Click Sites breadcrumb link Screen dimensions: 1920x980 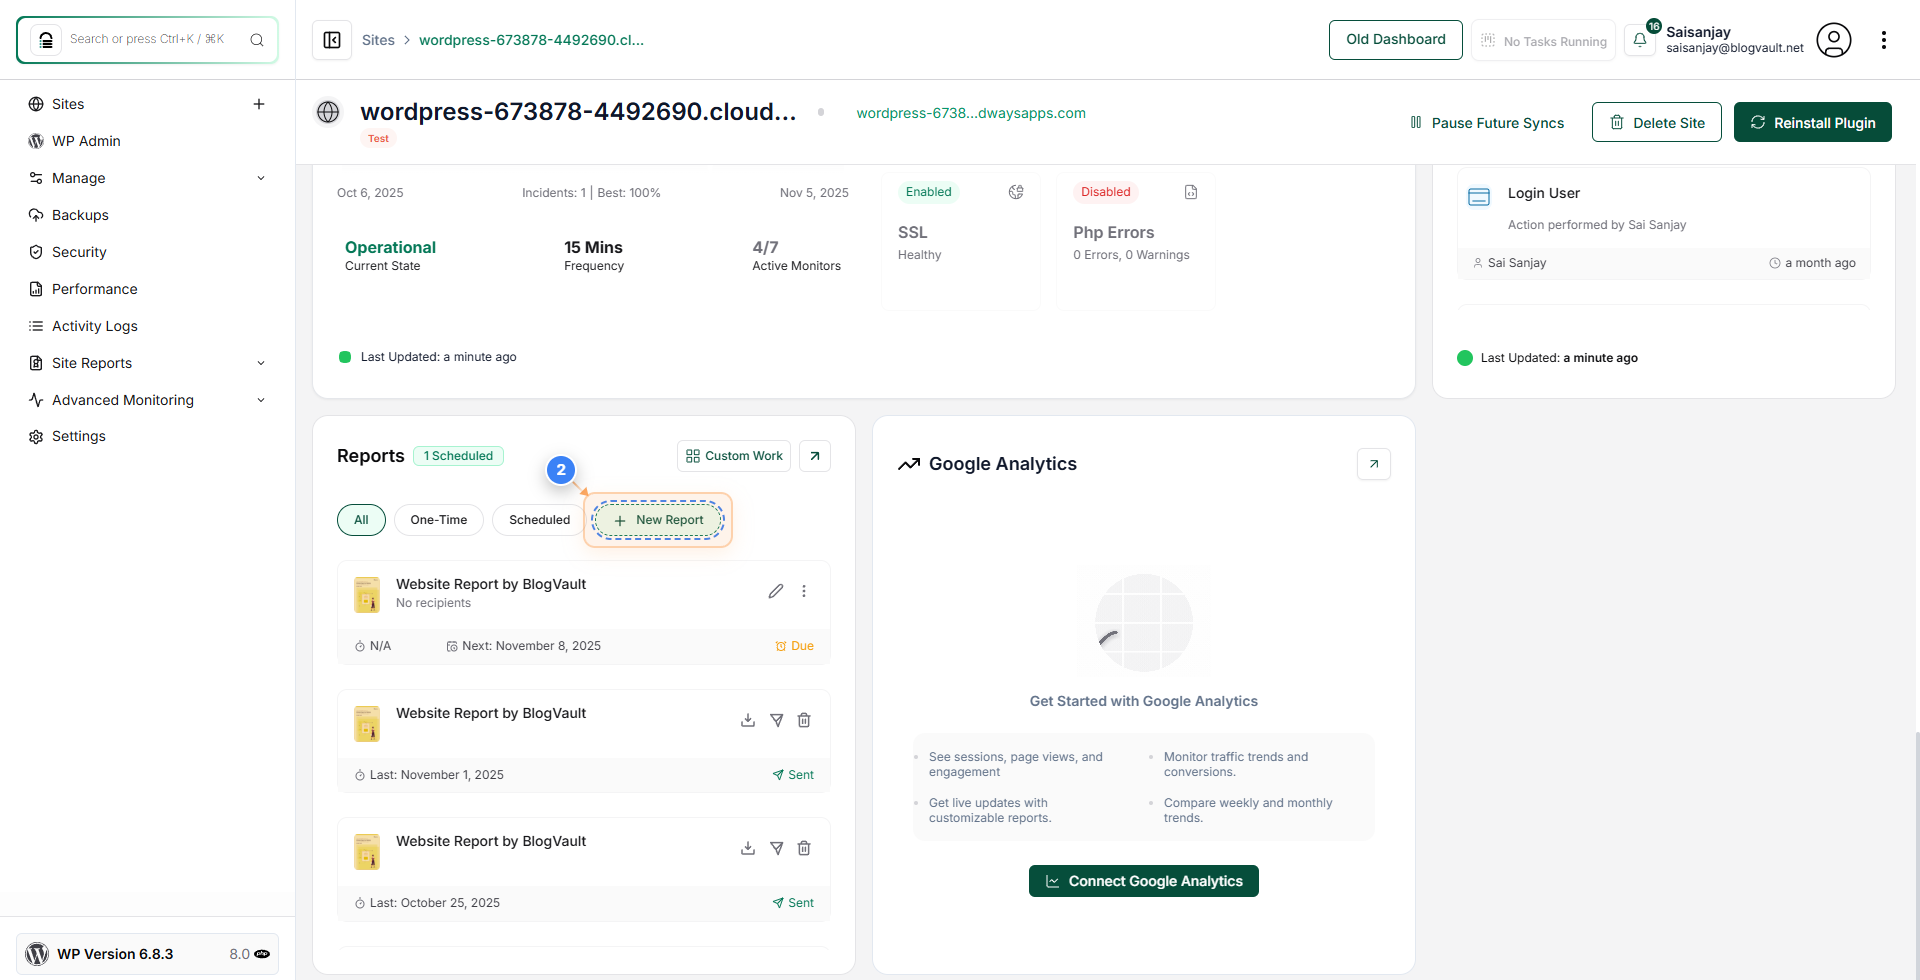coord(378,40)
